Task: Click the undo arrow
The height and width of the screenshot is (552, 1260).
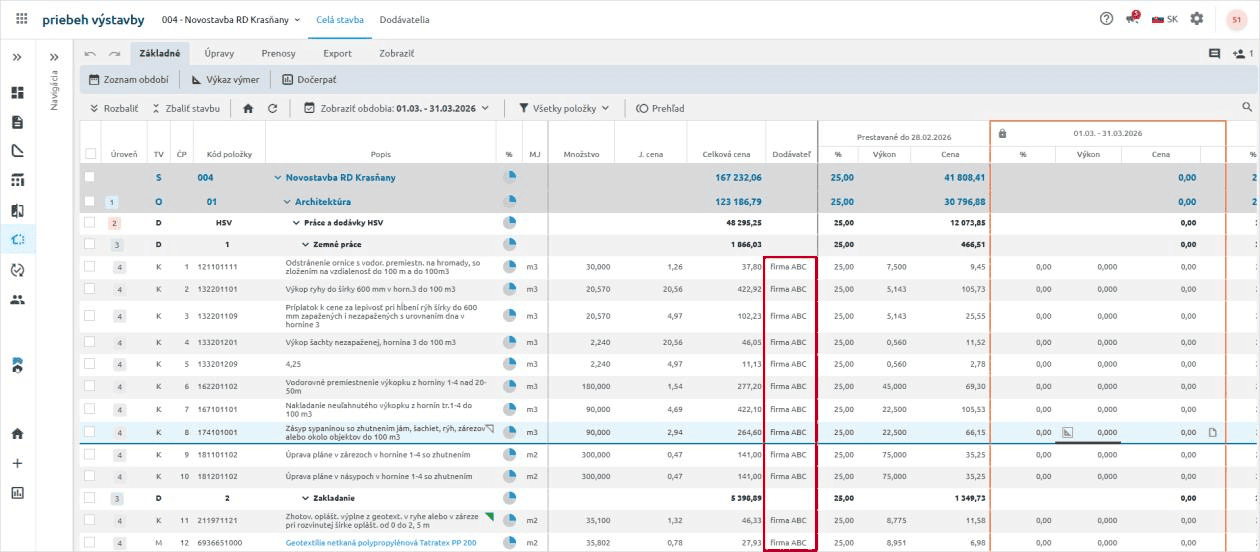Action: pos(91,53)
